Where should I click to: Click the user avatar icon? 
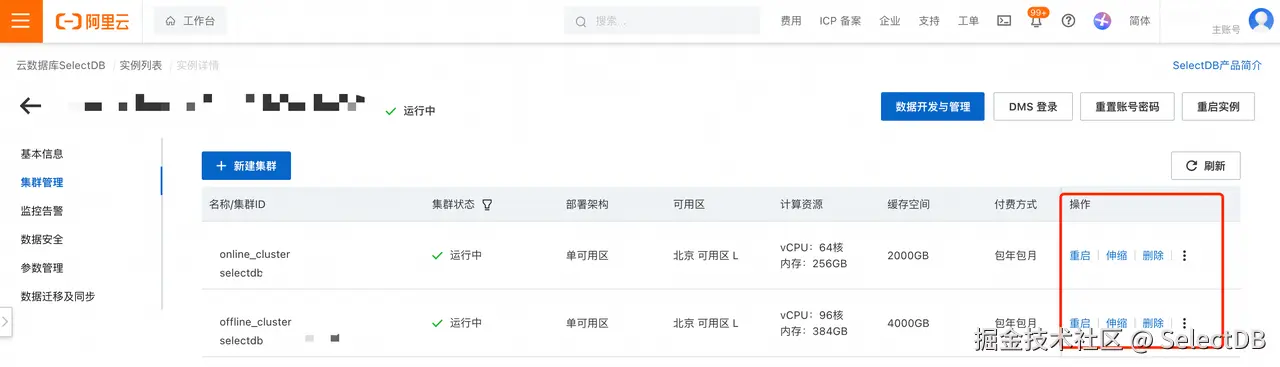click(1260, 21)
